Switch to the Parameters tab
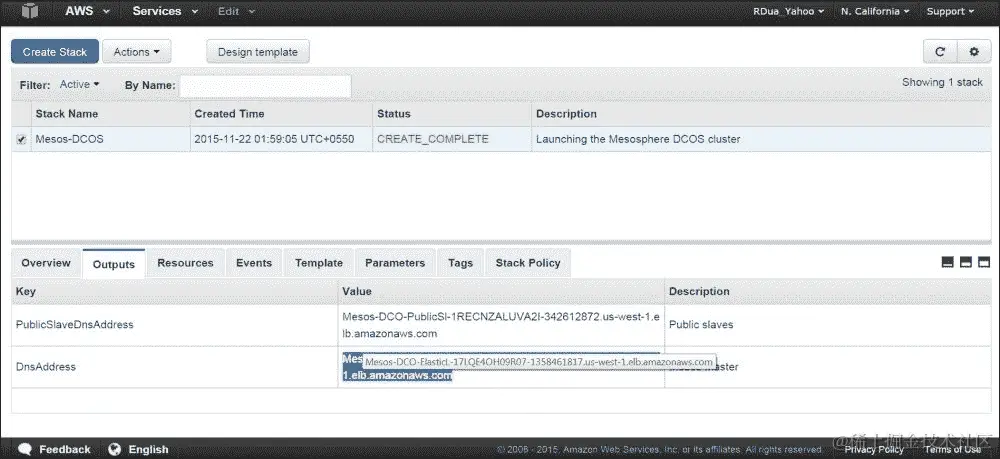The image size is (1000, 459). (395, 263)
